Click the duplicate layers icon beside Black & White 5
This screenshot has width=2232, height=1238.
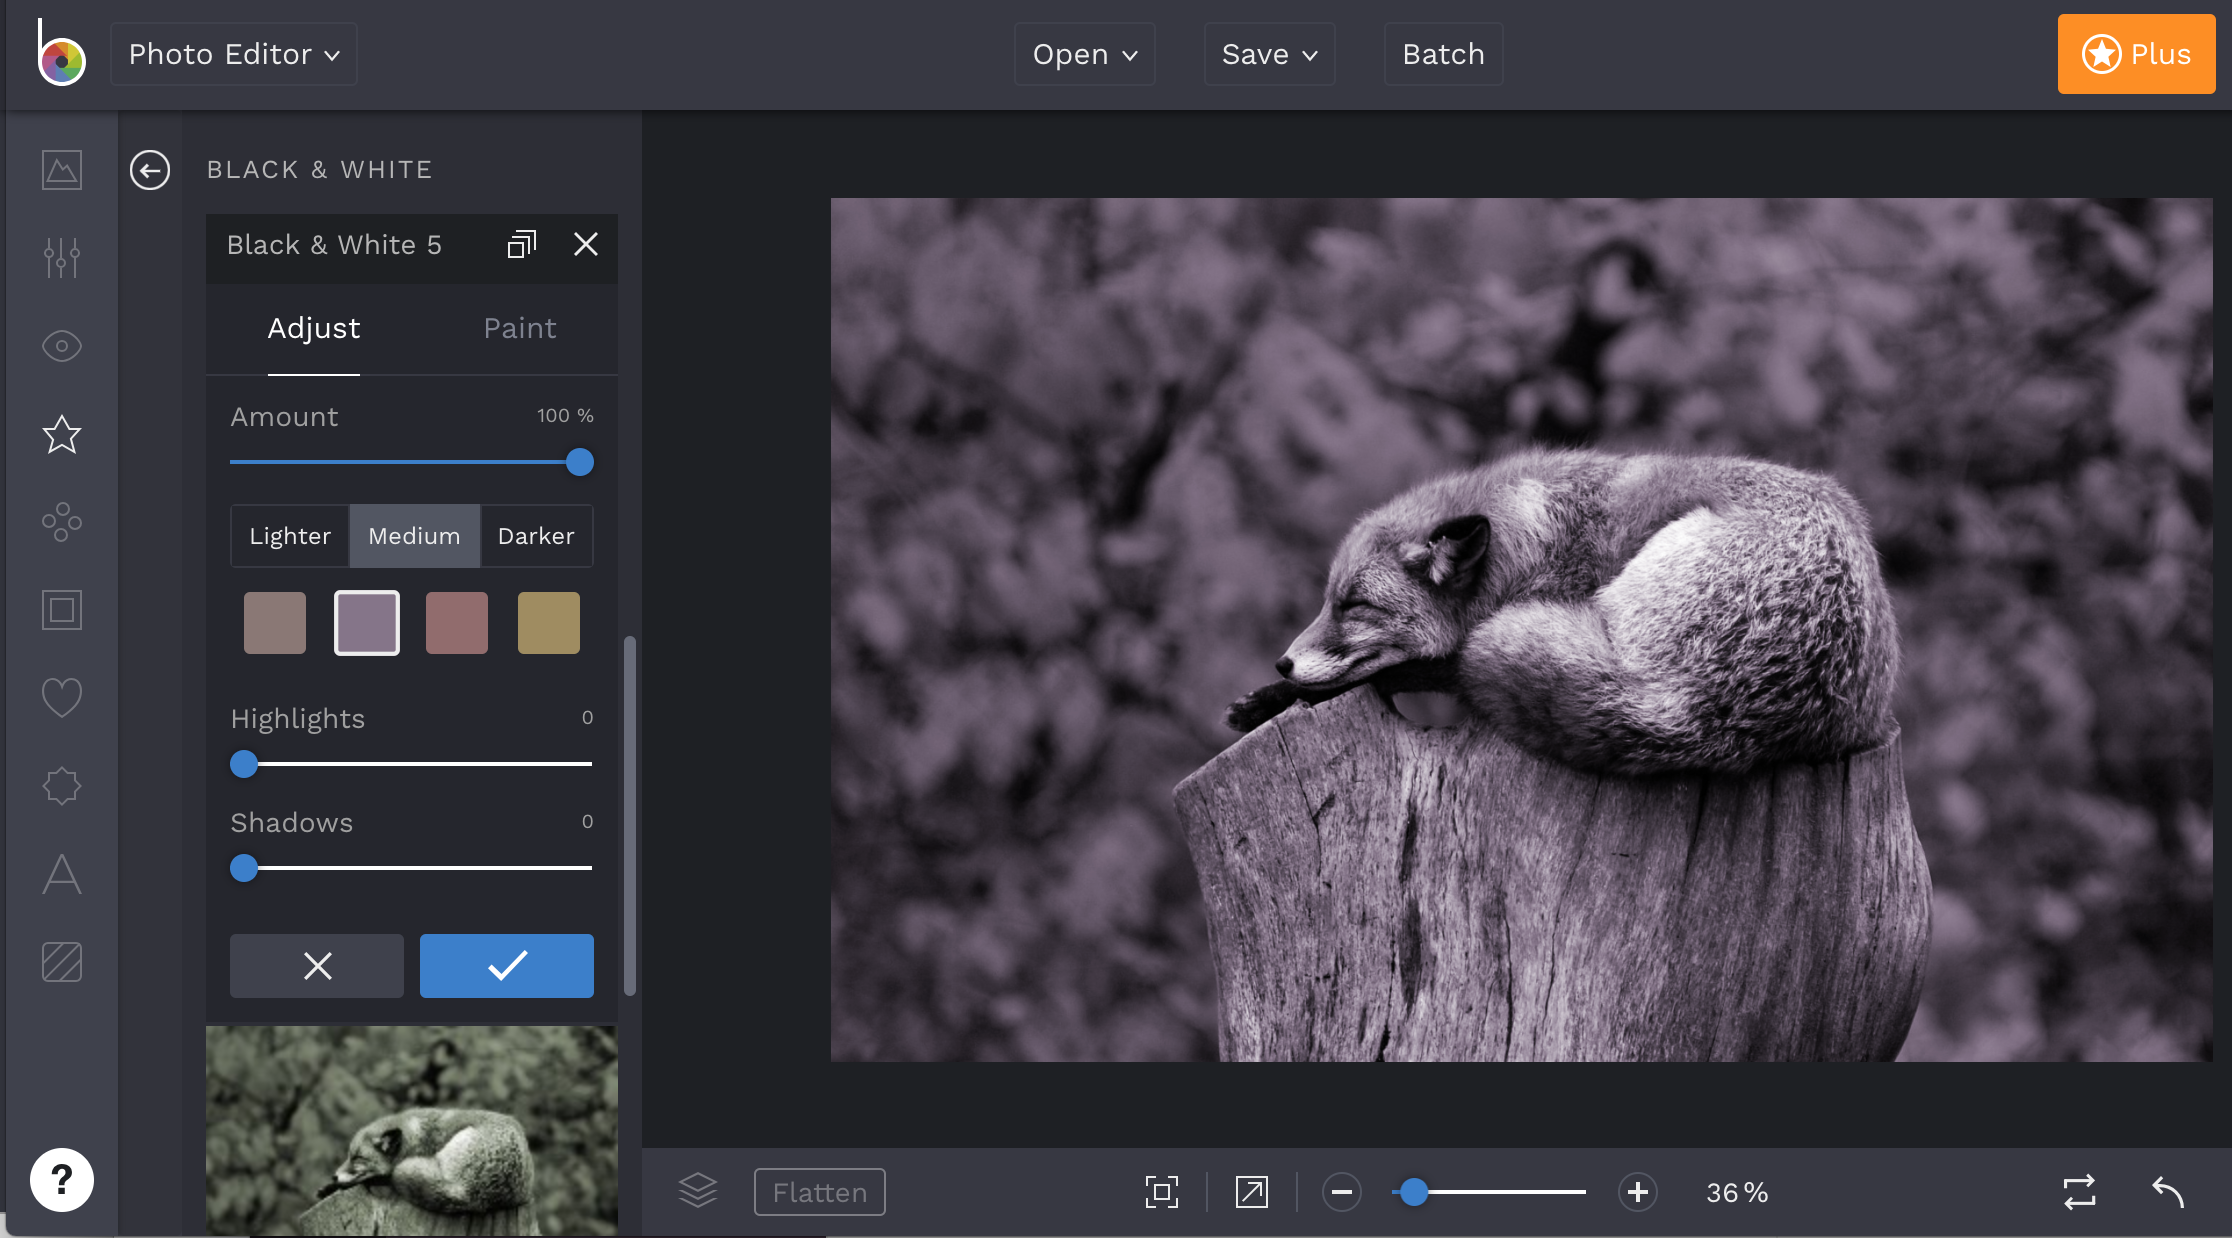522,244
